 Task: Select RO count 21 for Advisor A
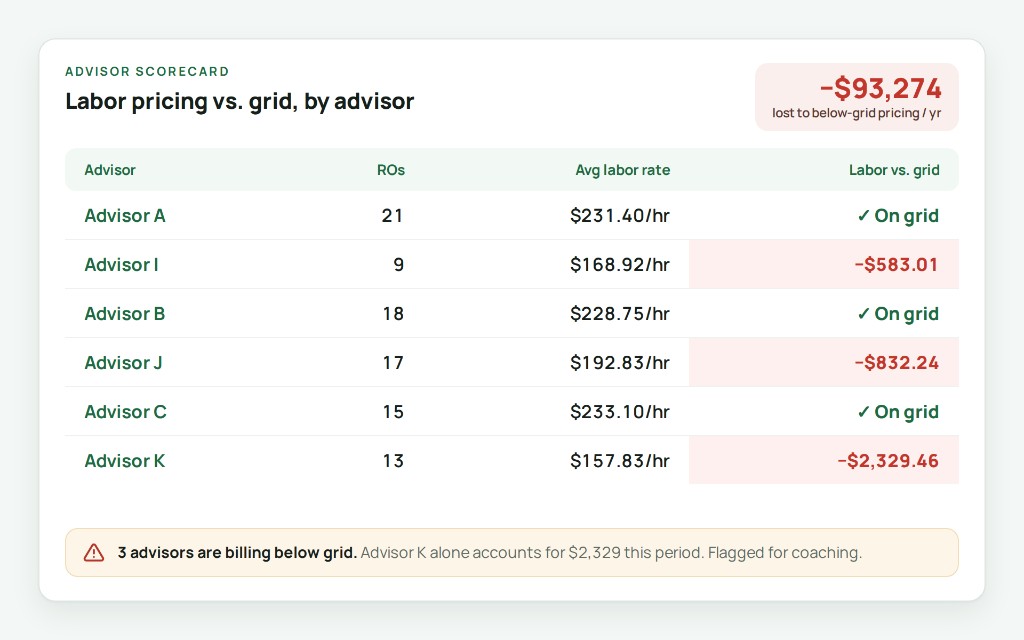pos(392,216)
